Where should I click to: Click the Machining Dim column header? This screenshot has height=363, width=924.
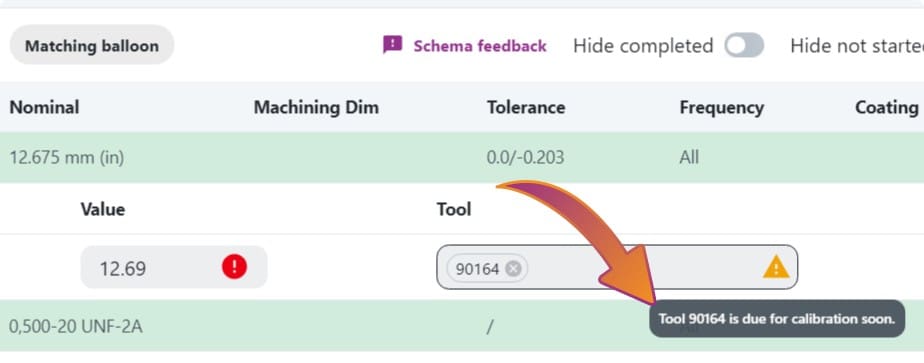click(316, 107)
